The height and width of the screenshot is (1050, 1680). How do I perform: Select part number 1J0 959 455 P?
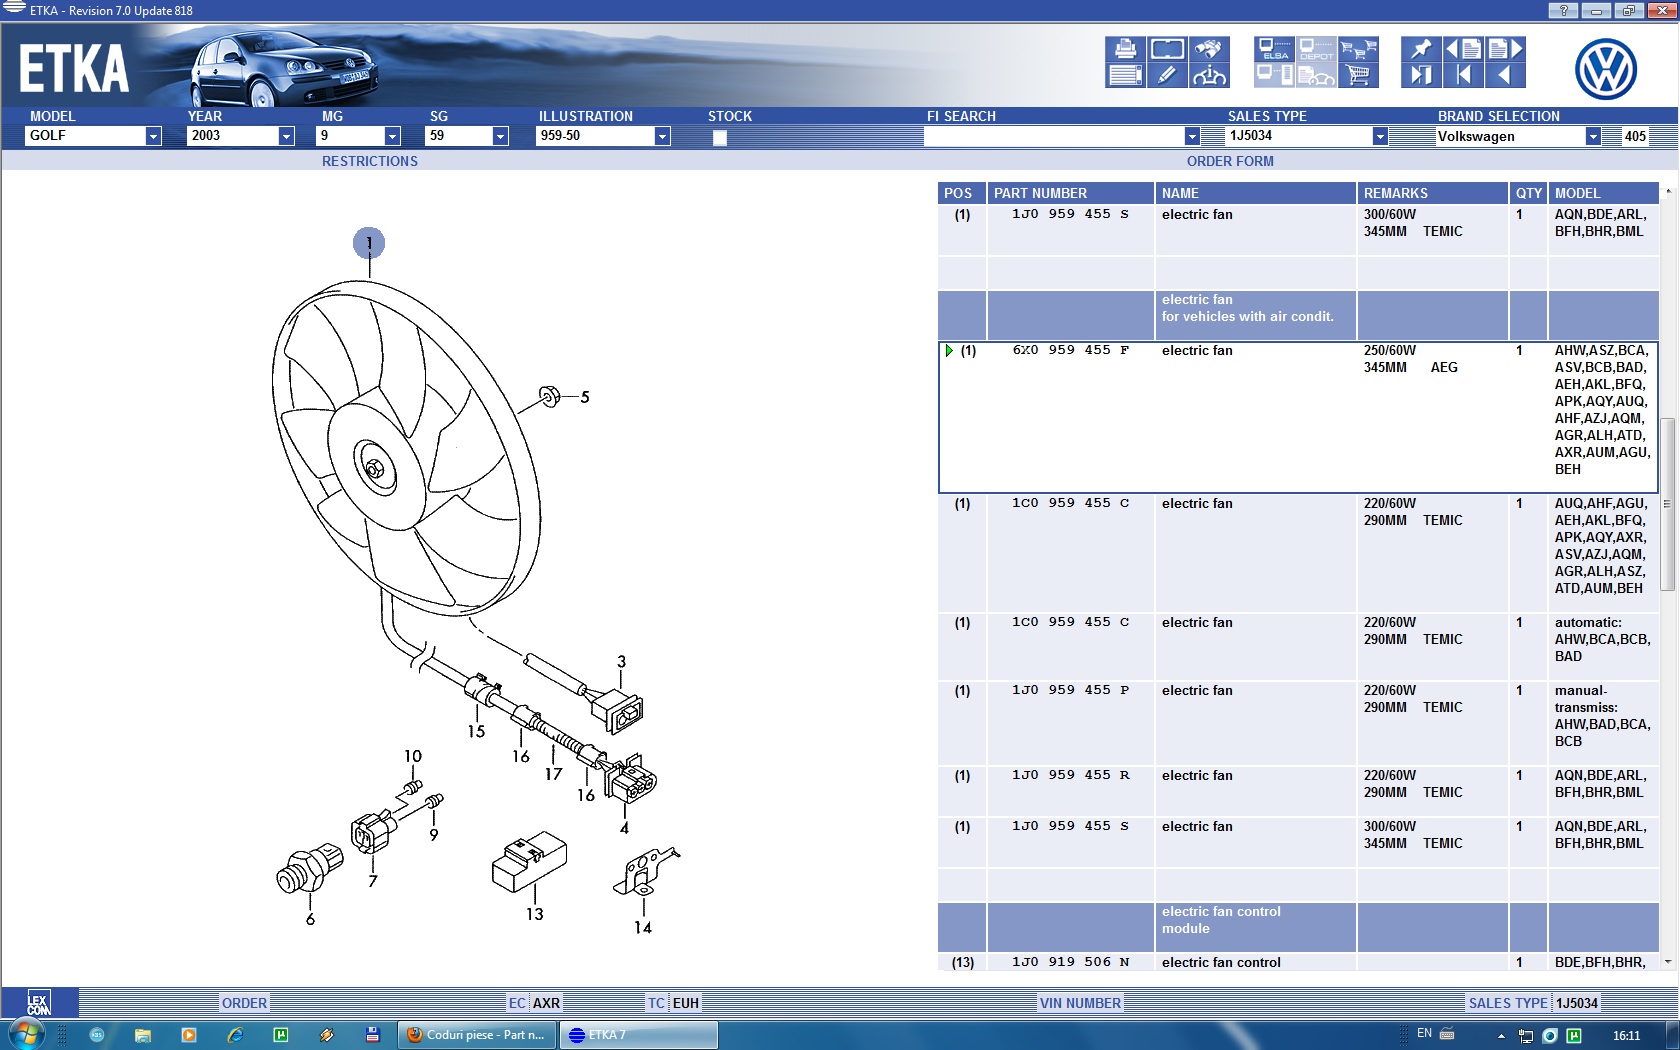(1070, 690)
